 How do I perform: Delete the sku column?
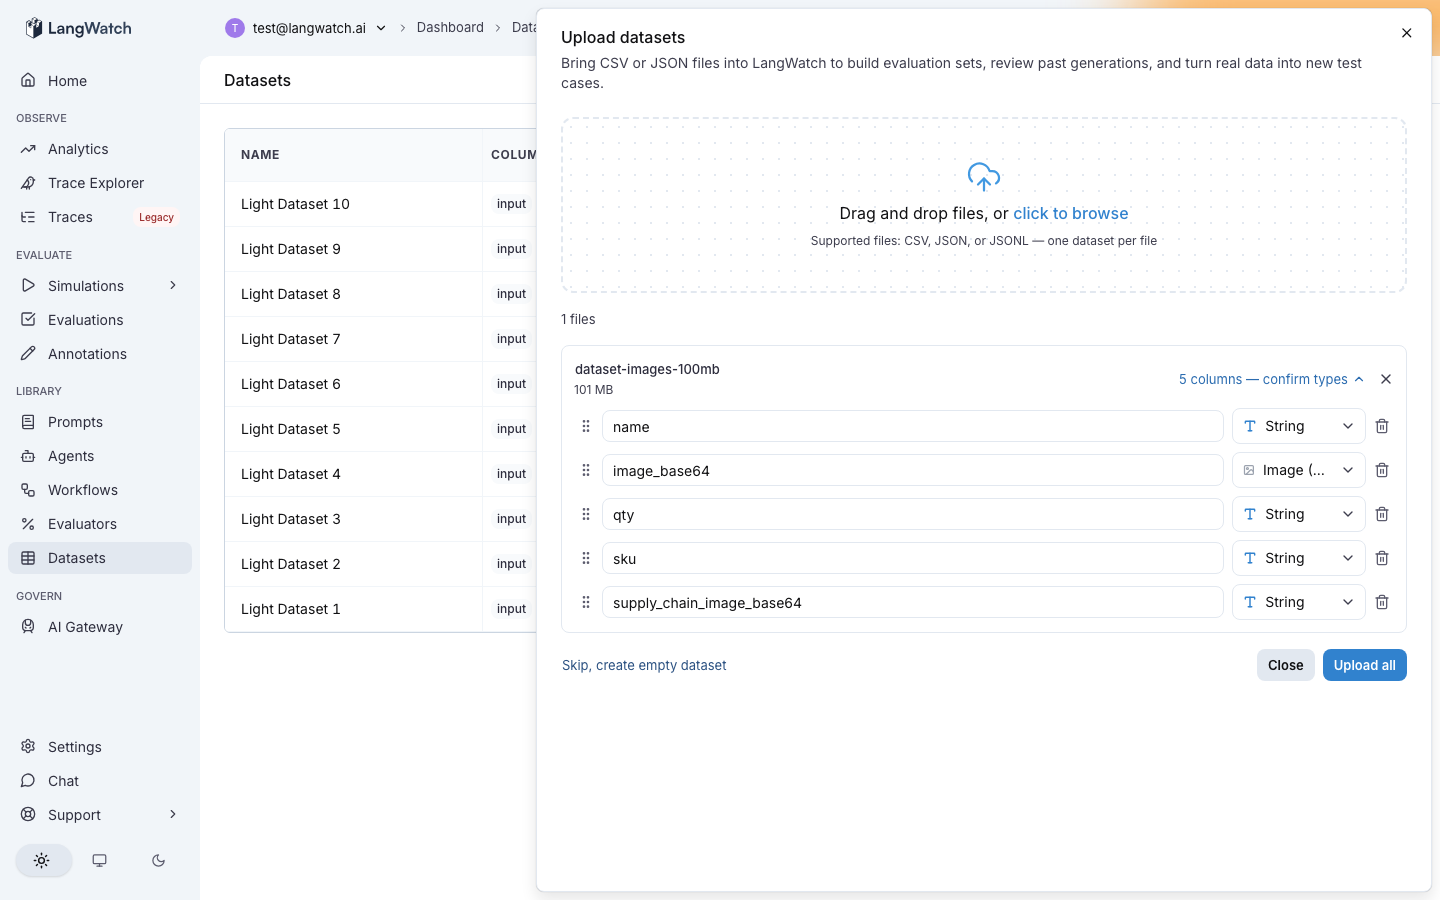[x=1382, y=558]
